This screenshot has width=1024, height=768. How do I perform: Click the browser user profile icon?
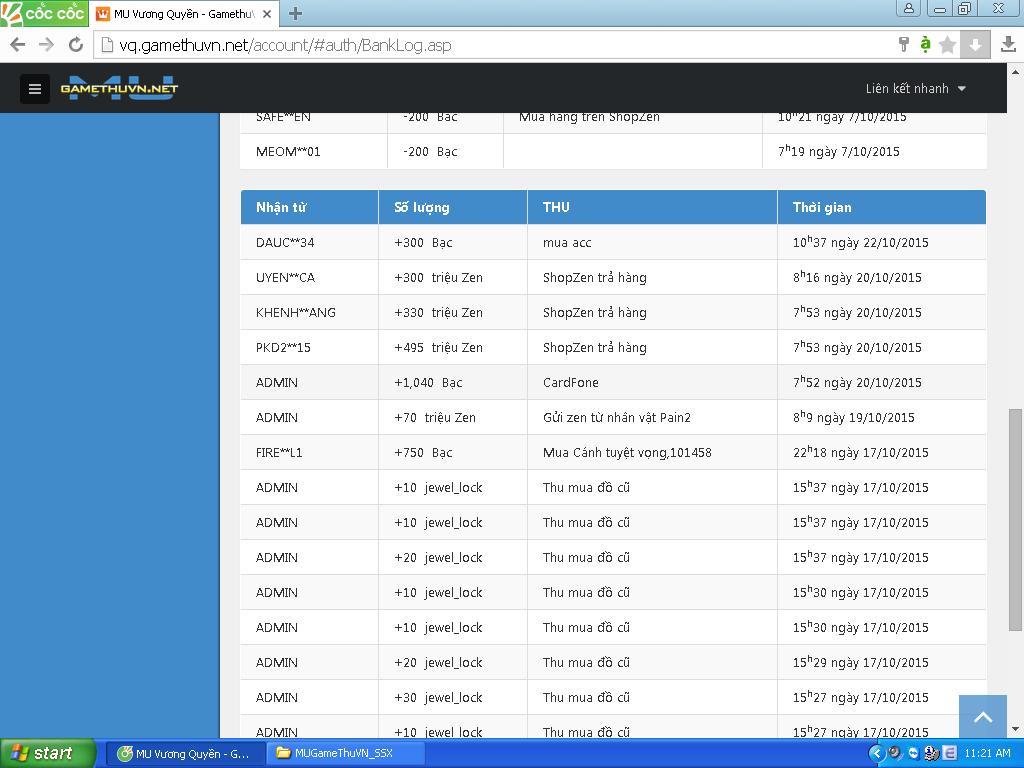tap(909, 8)
